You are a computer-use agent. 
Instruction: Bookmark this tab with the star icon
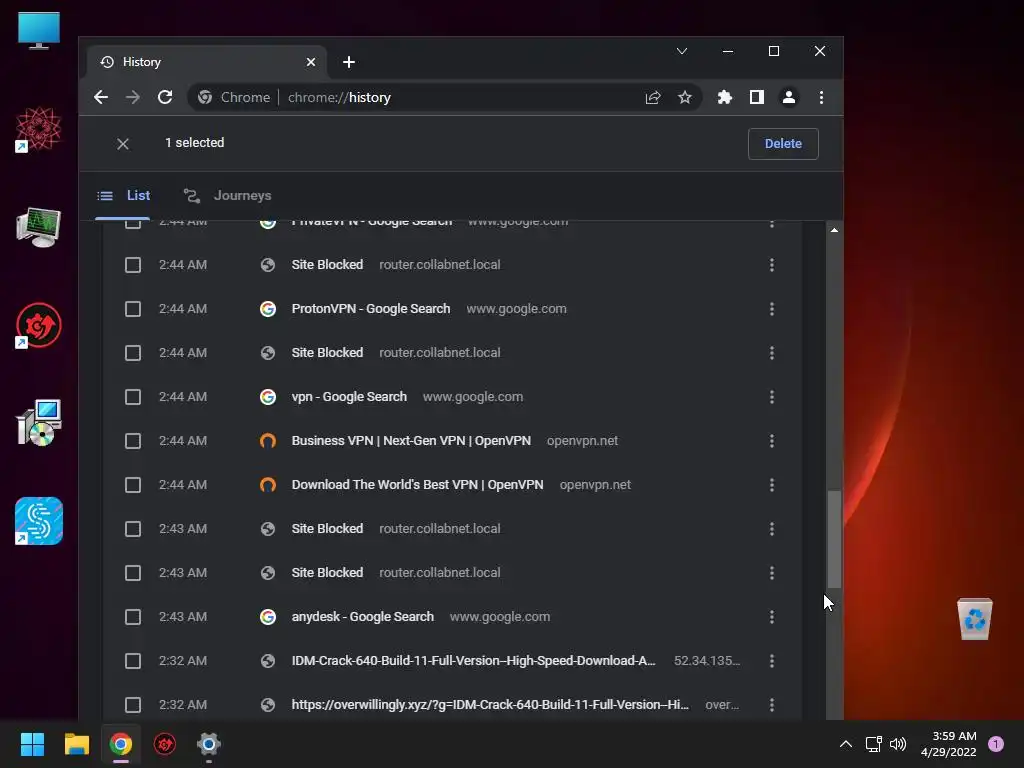tap(684, 97)
